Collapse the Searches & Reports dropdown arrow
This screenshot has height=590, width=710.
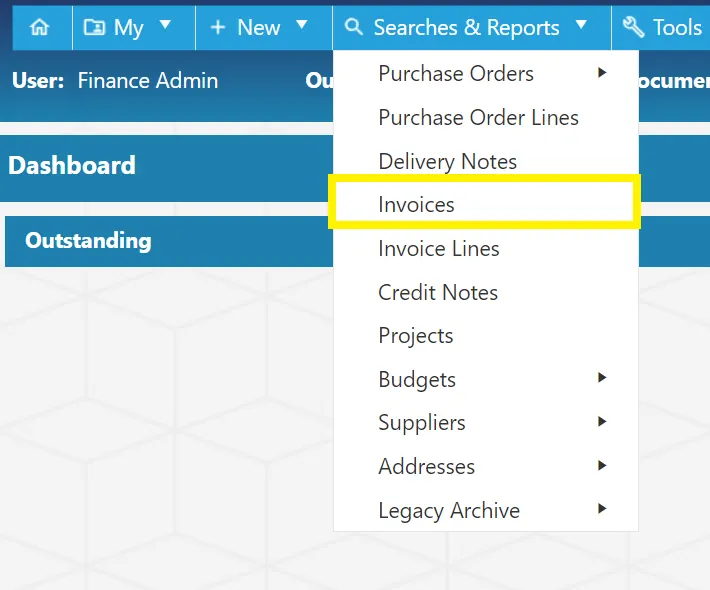click(581, 24)
